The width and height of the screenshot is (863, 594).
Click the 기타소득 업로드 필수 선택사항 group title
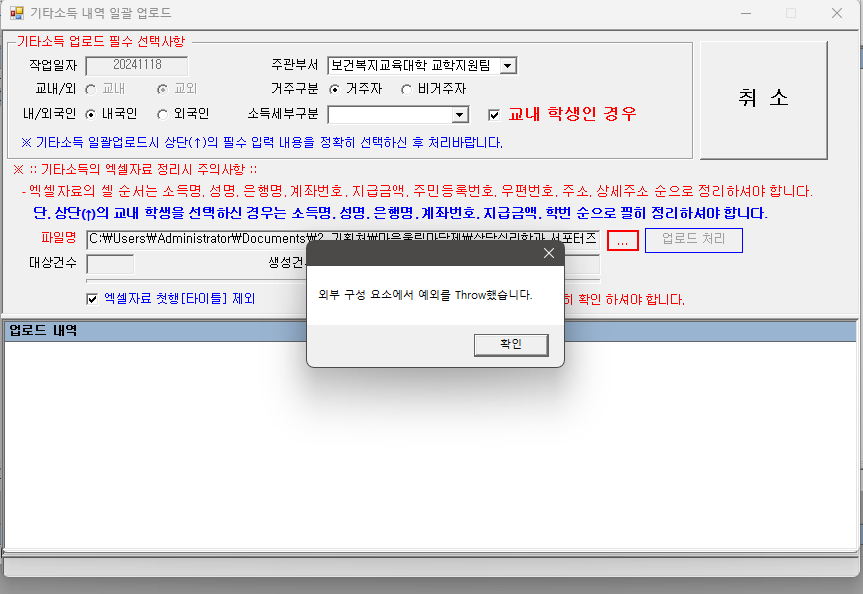pos(101,41)
